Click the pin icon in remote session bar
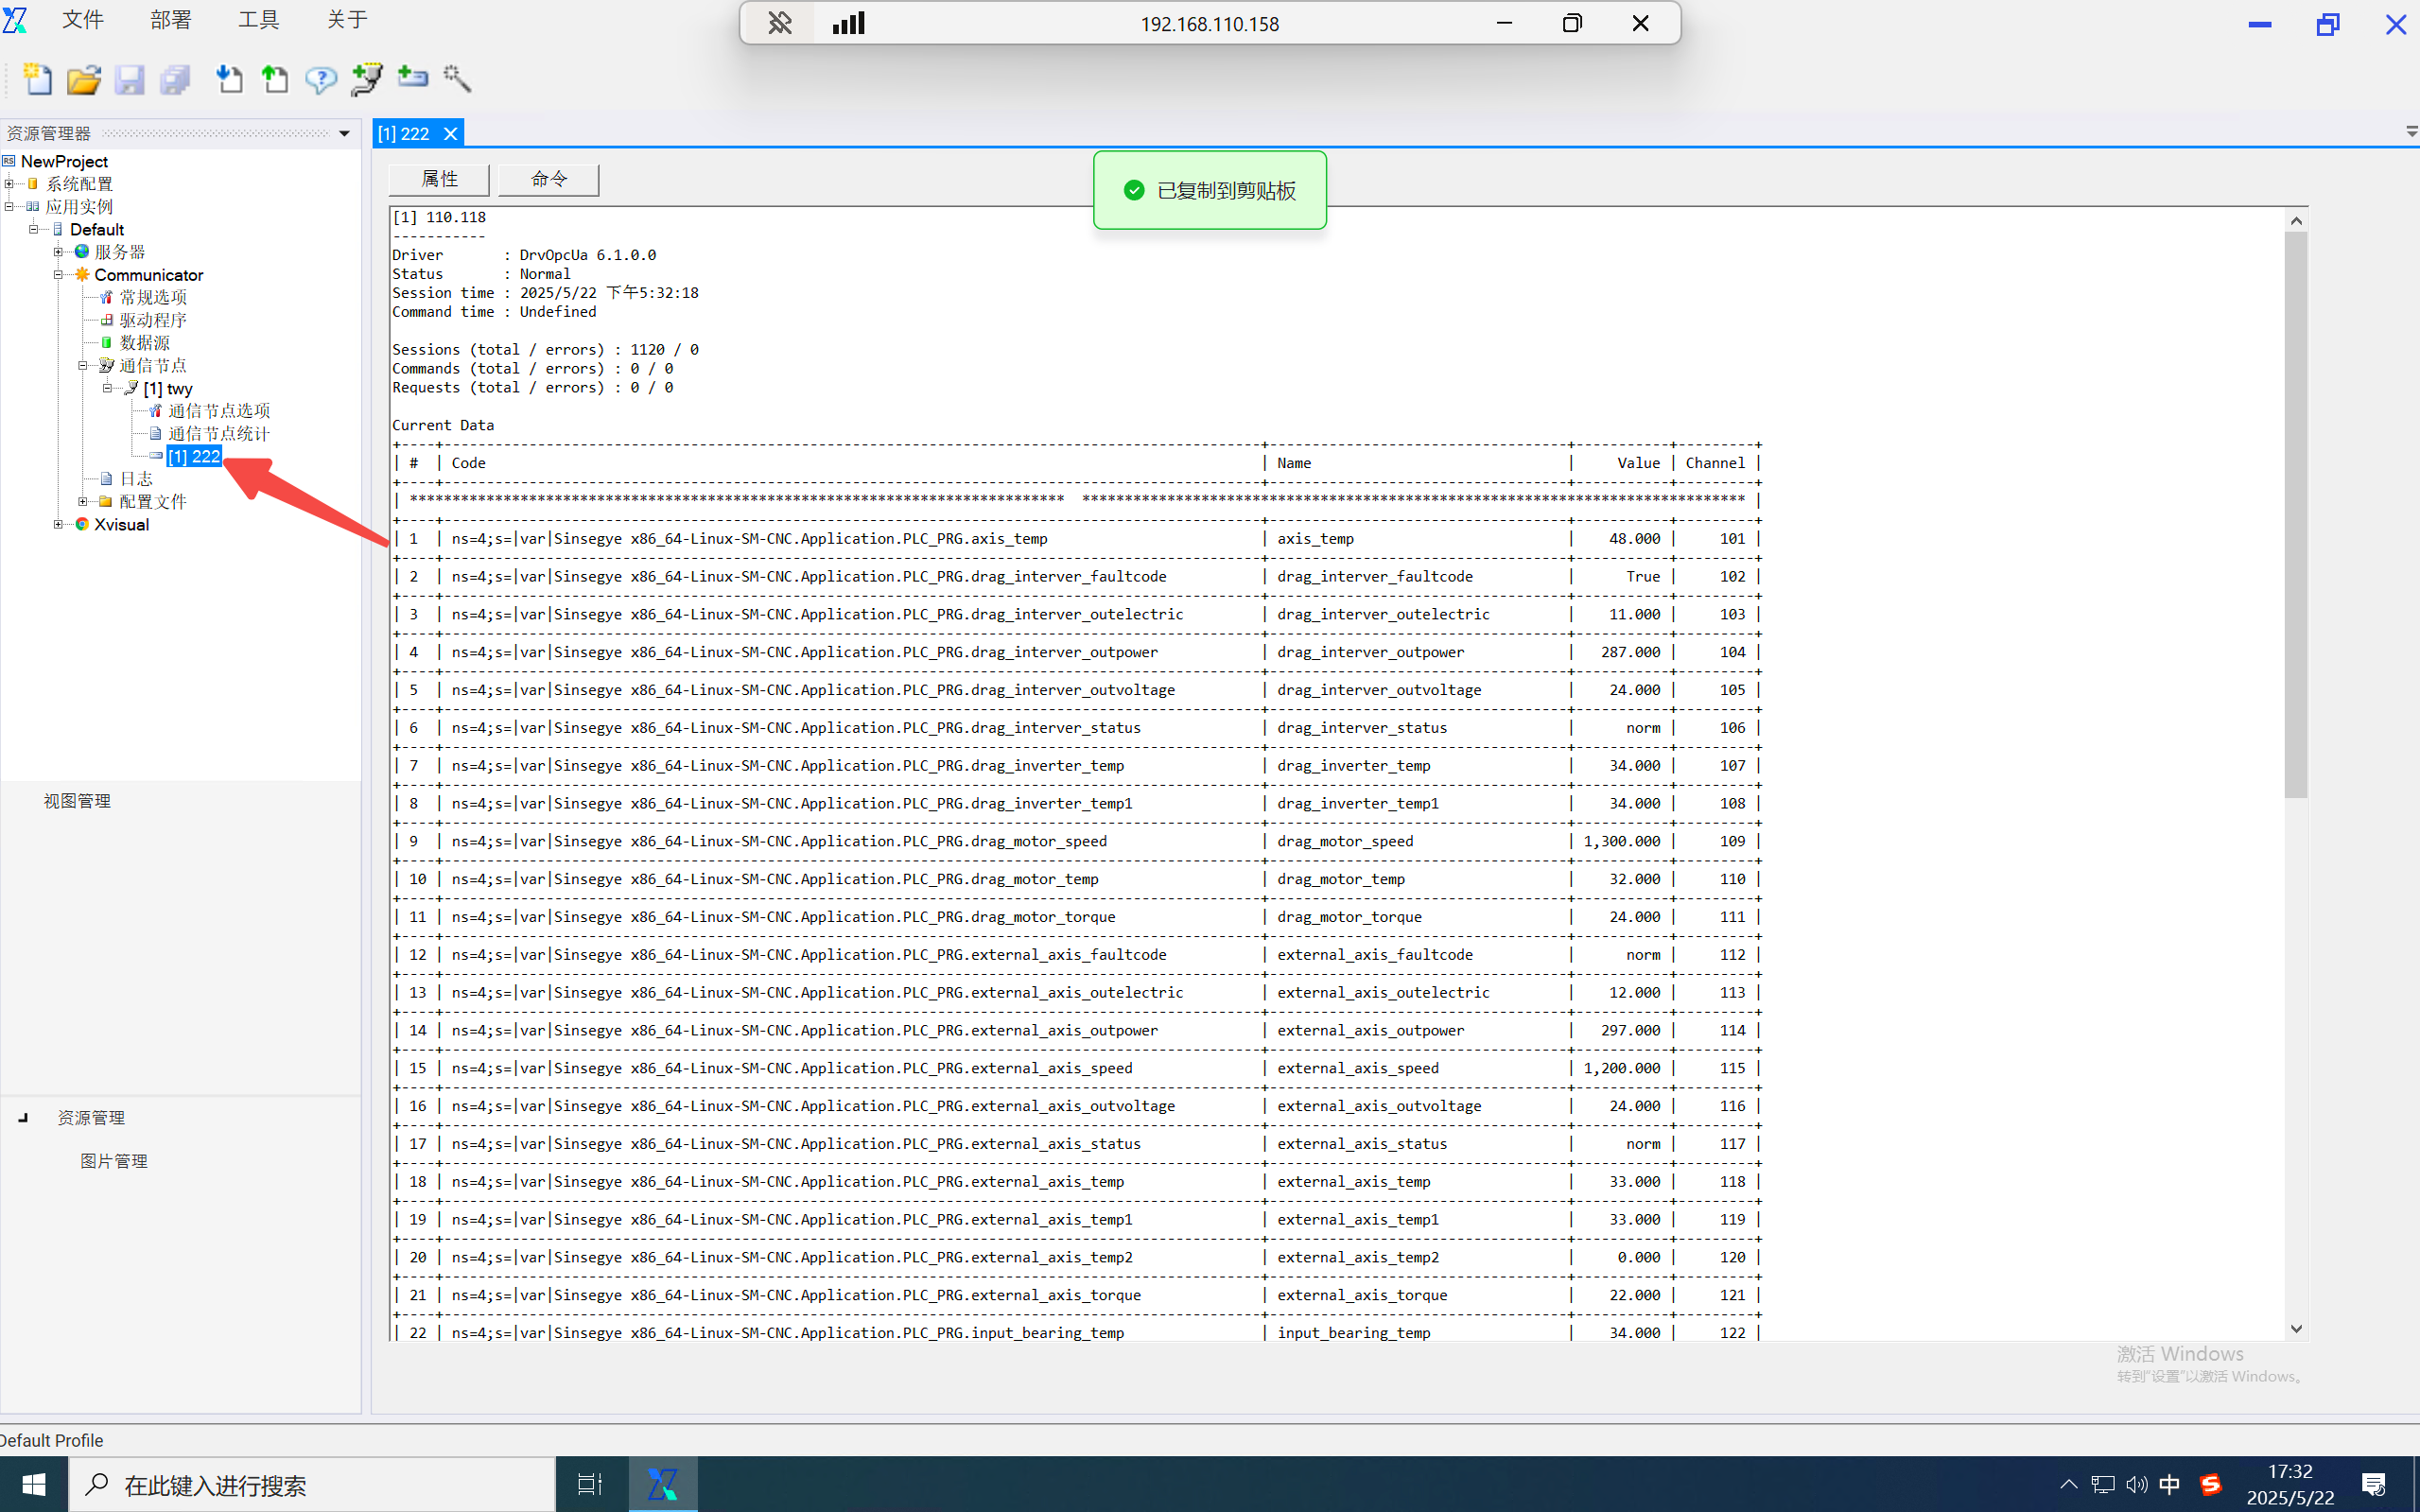The image size is (2420, 1512). click(x=779, y=23)
